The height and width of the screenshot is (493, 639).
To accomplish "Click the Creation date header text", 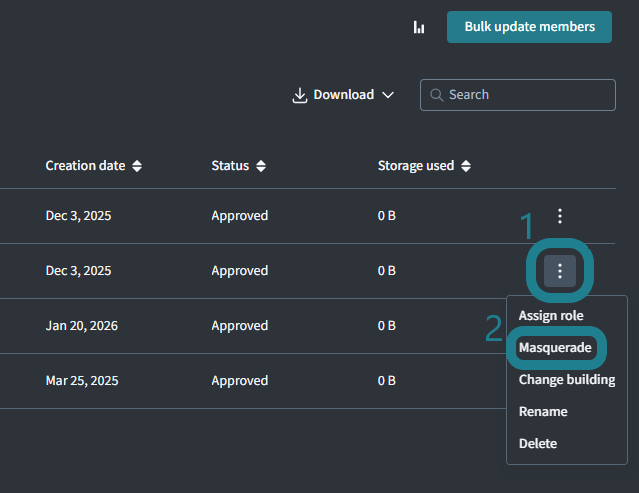I will pyautogui.click(x=85, y=166).
